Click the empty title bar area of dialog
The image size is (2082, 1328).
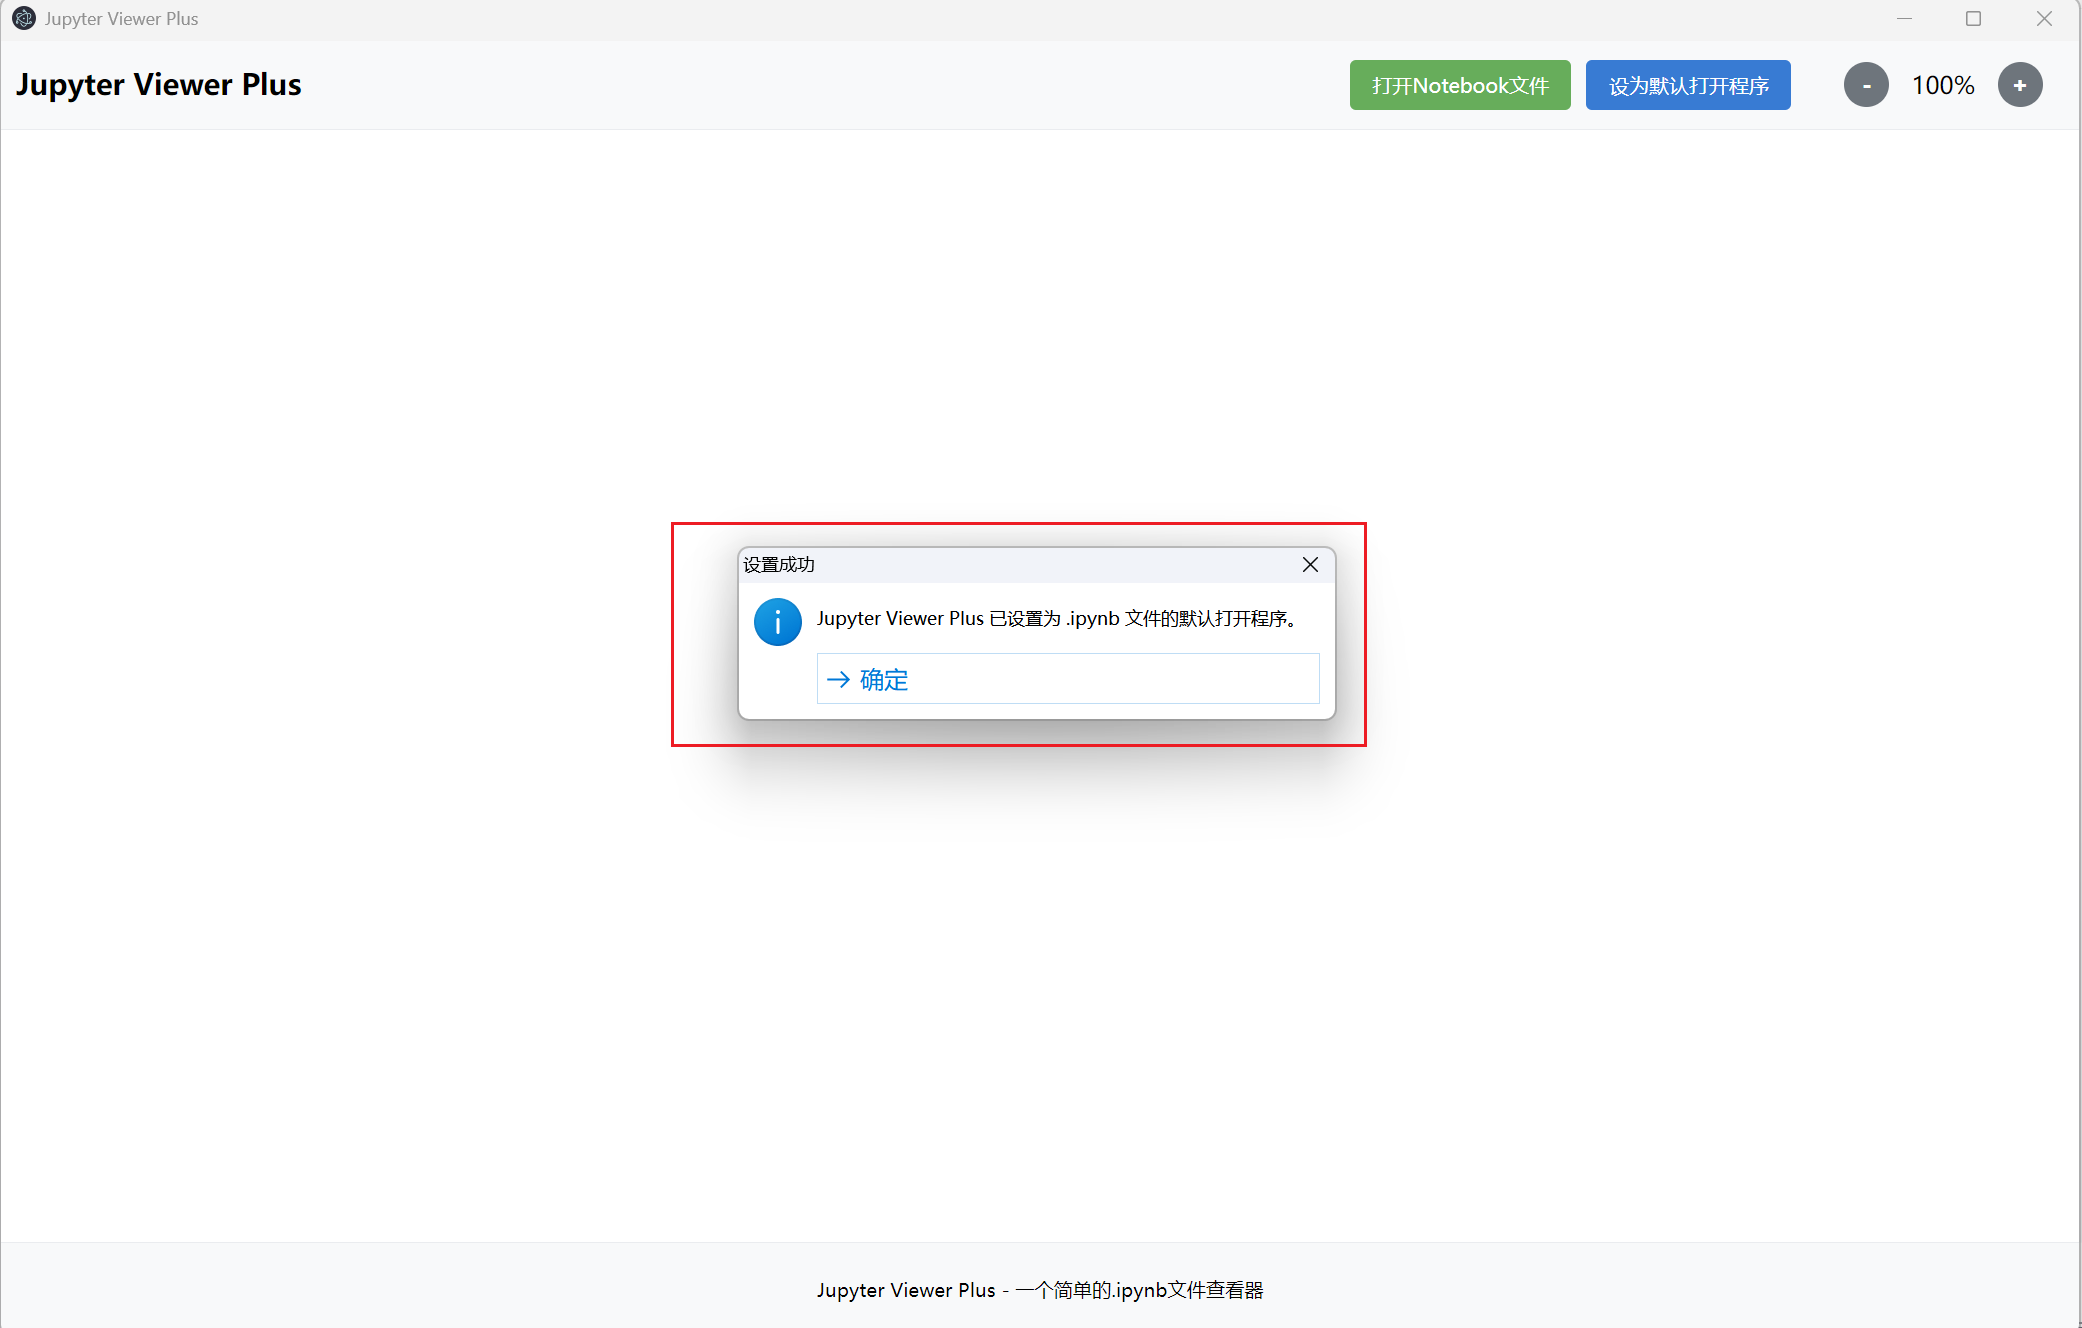pyautogui.click(x=1050, y=565)
